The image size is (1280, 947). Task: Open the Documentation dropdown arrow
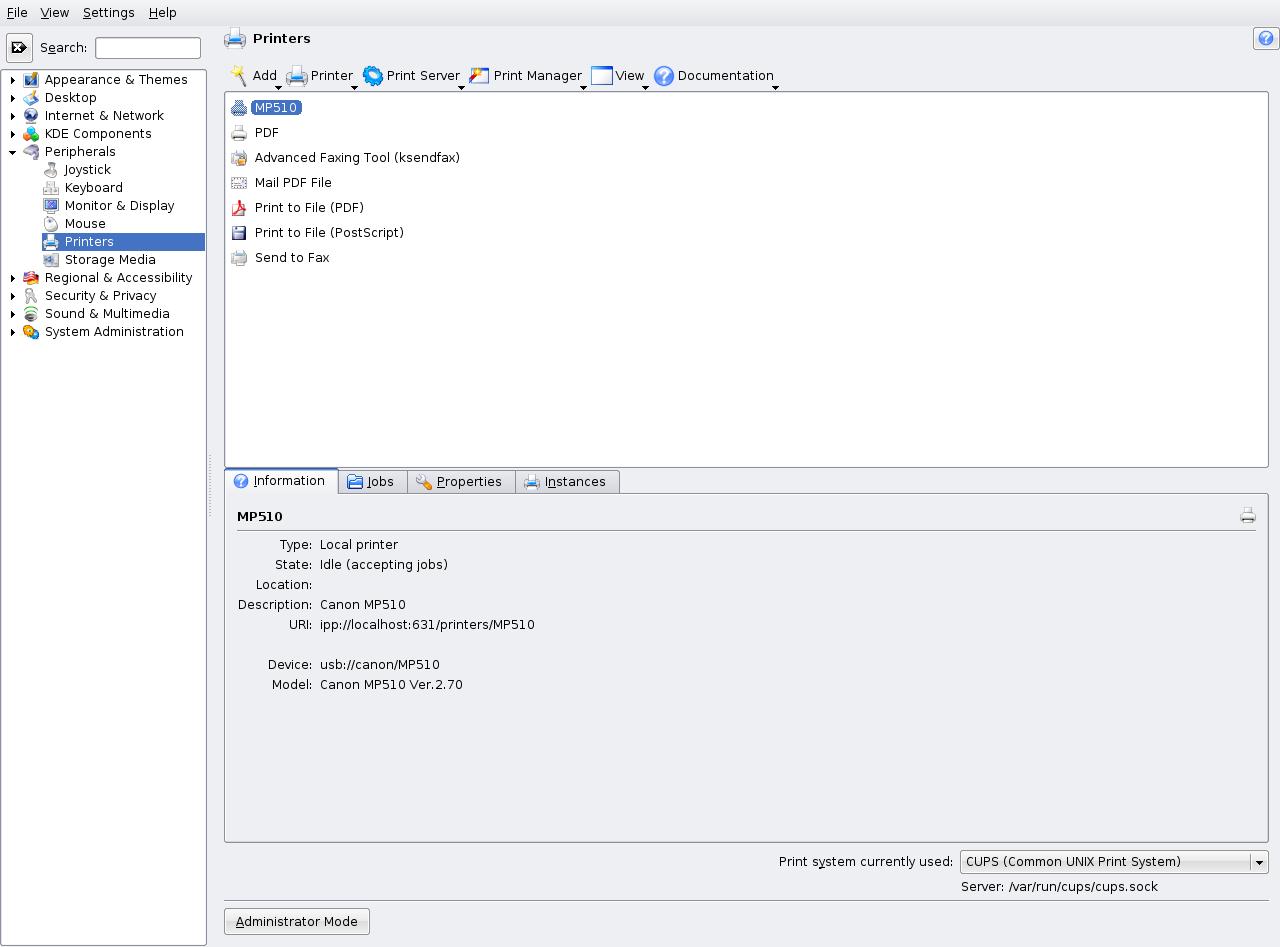click(x=775, y=87)
